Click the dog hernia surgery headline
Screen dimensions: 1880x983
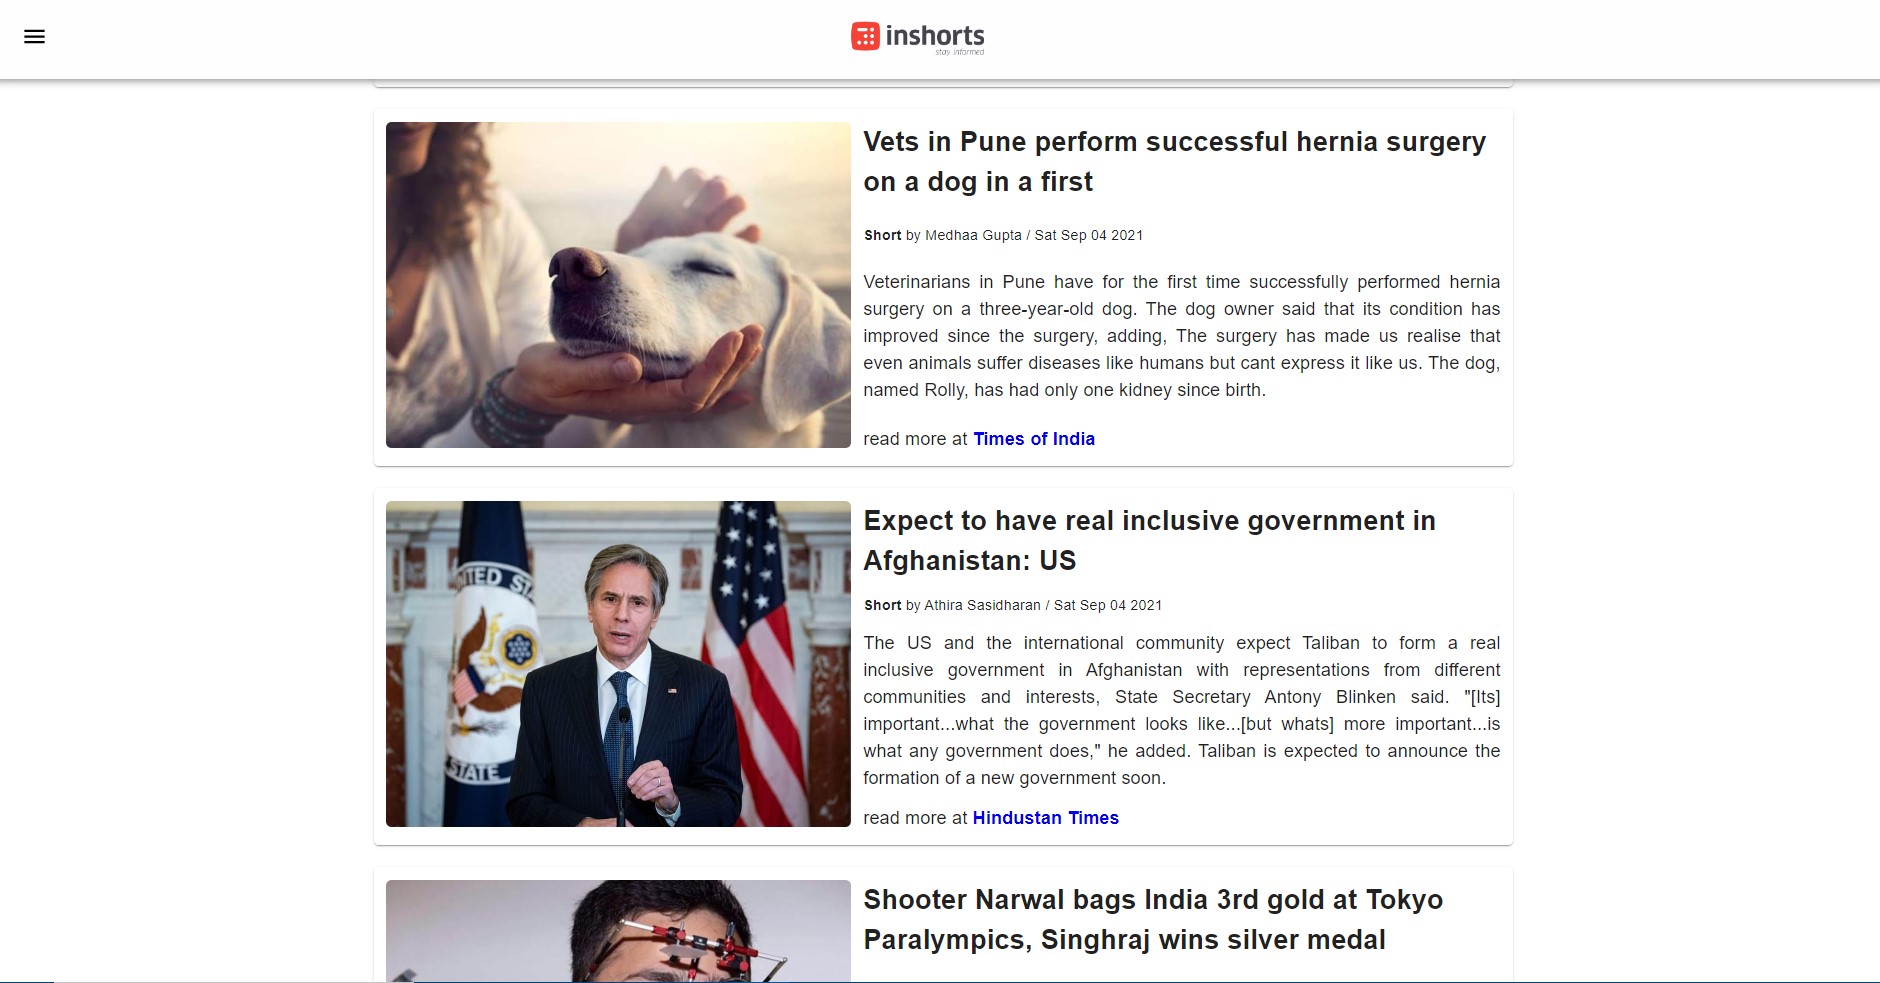click(1175, 162)
